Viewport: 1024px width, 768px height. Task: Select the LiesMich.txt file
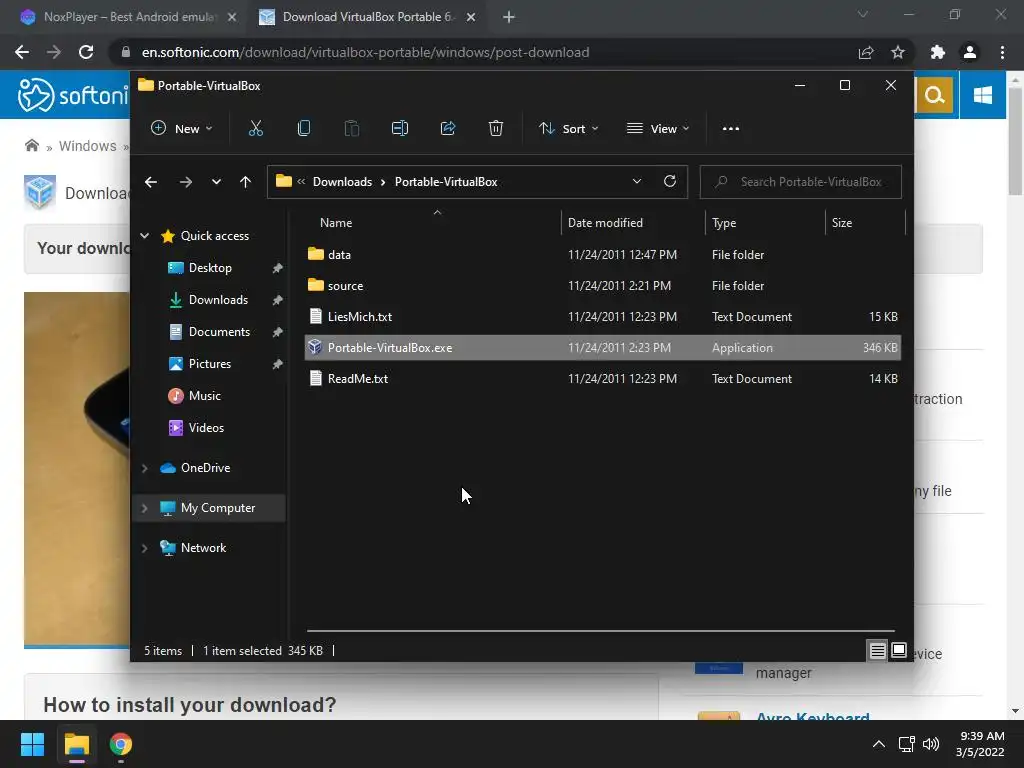coord(602,317)
